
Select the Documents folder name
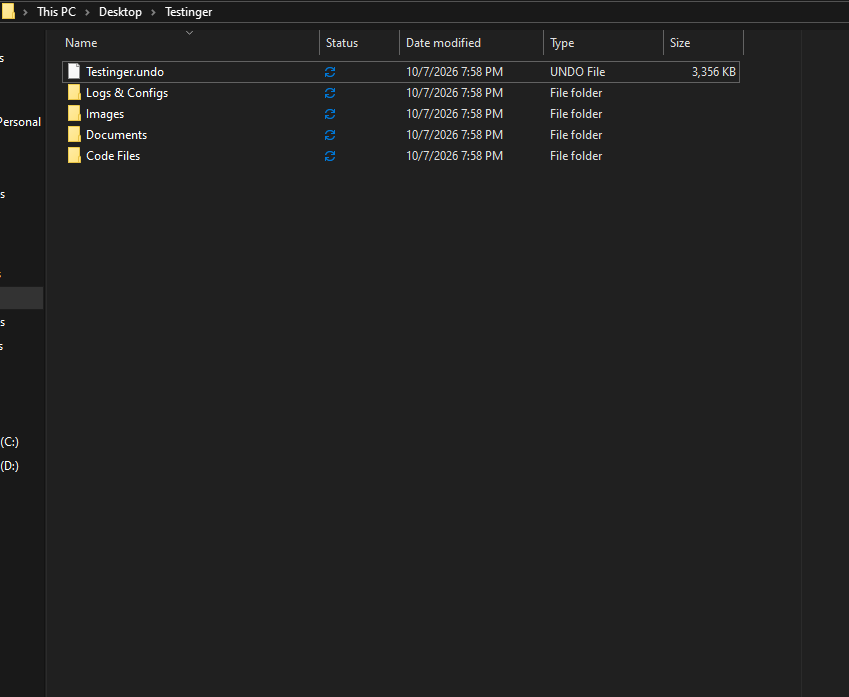(x=116, y=135)
